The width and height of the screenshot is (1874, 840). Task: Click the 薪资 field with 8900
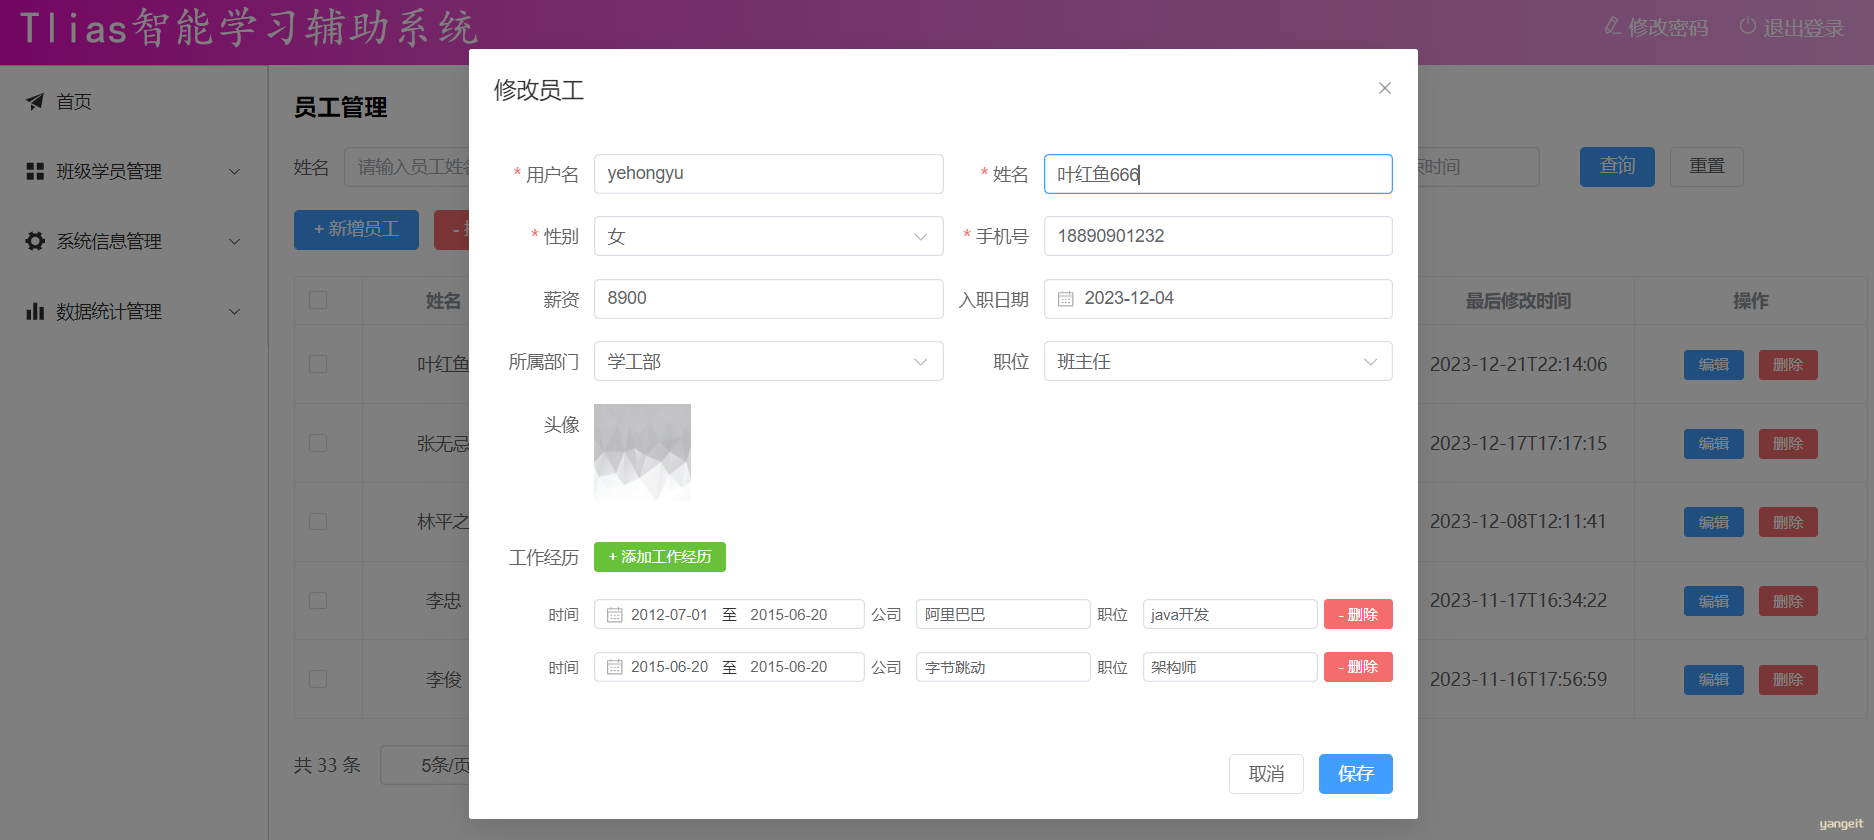(x=768, y=299)
